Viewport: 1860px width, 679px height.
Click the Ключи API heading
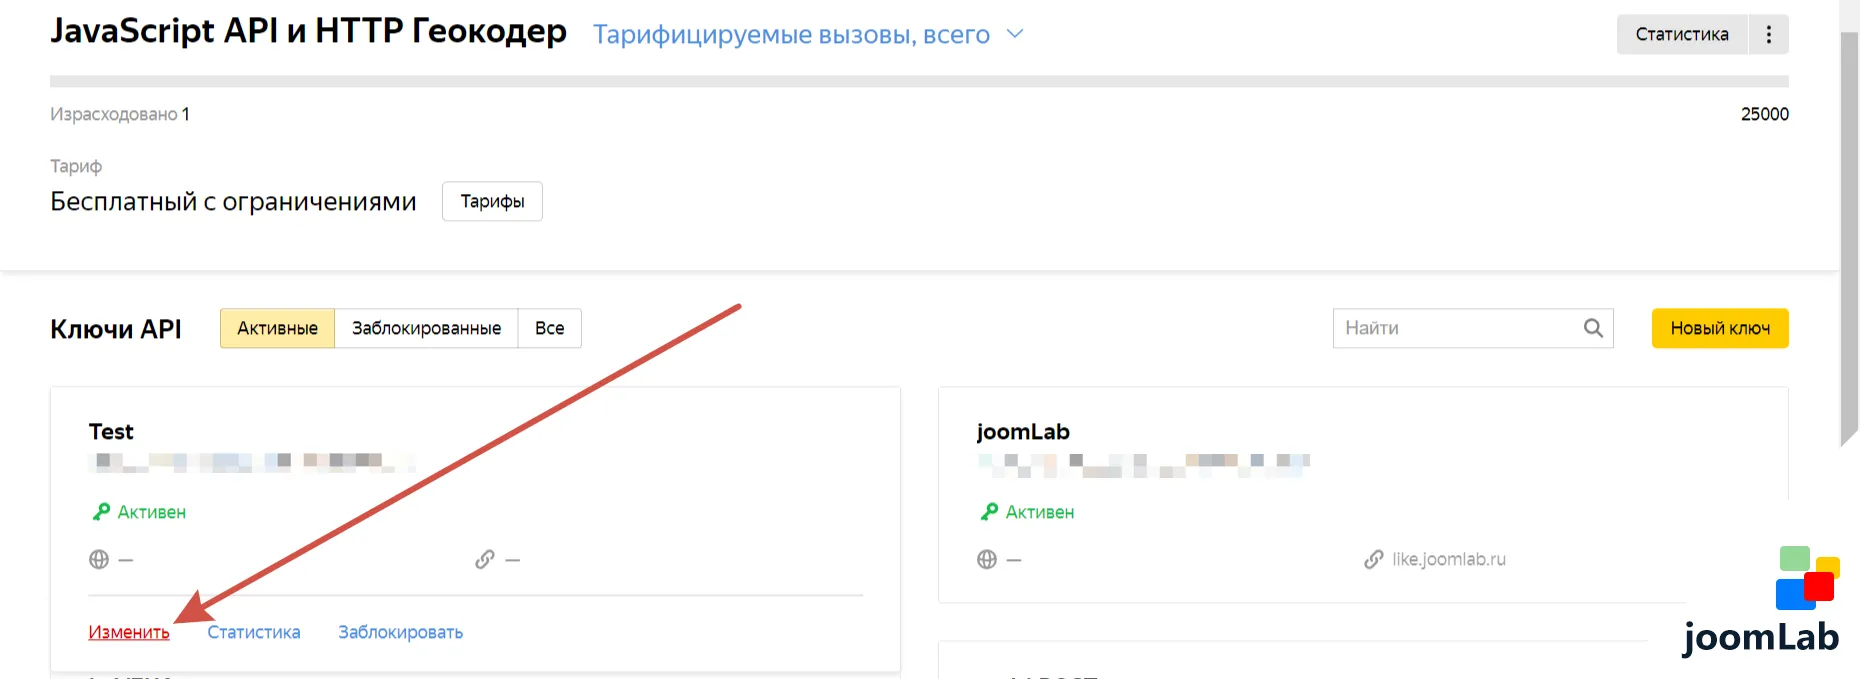tap(116, 329)
